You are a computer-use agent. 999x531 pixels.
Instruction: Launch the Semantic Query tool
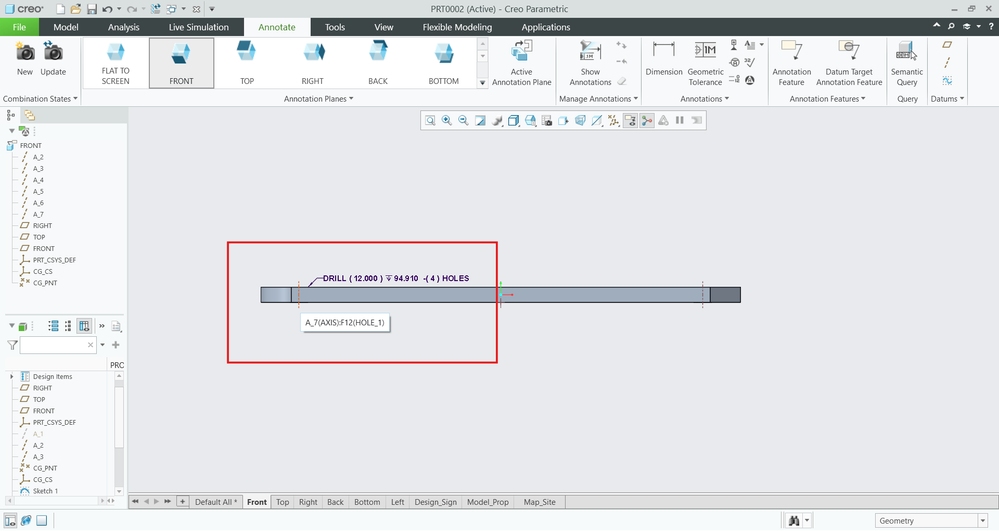coord(906,62)
